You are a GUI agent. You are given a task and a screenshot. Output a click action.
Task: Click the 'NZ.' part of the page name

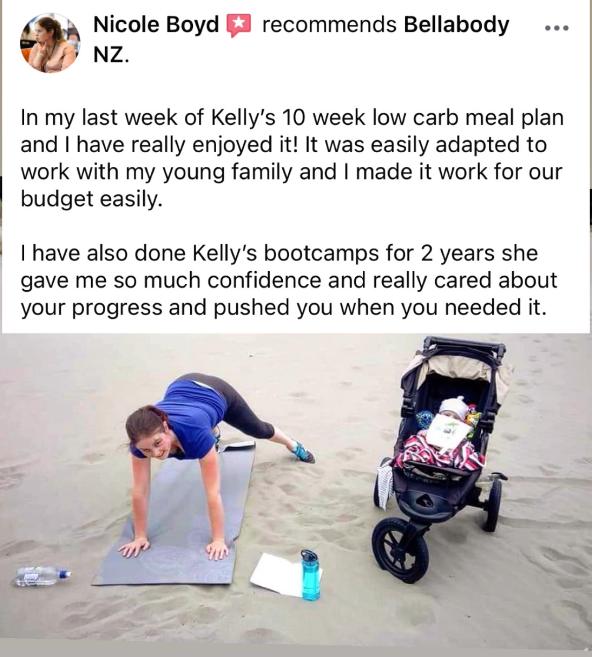pyautogui.click(x=111, y=54)
